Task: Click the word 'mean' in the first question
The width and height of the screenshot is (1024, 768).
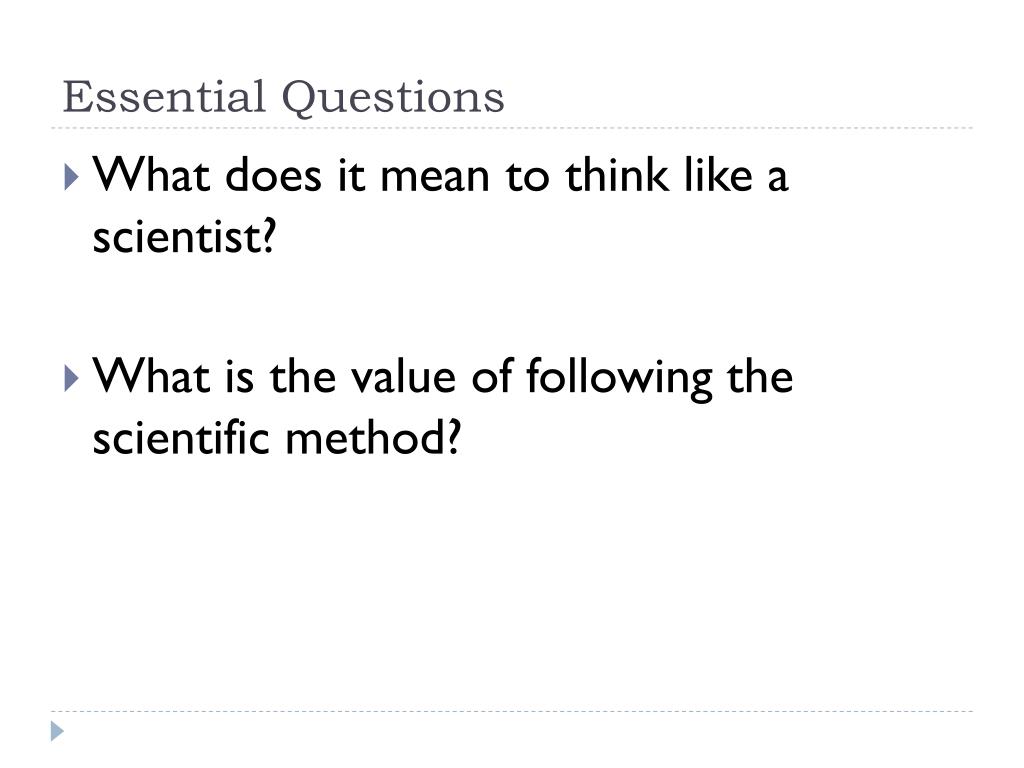Action: tap(434, 178)
